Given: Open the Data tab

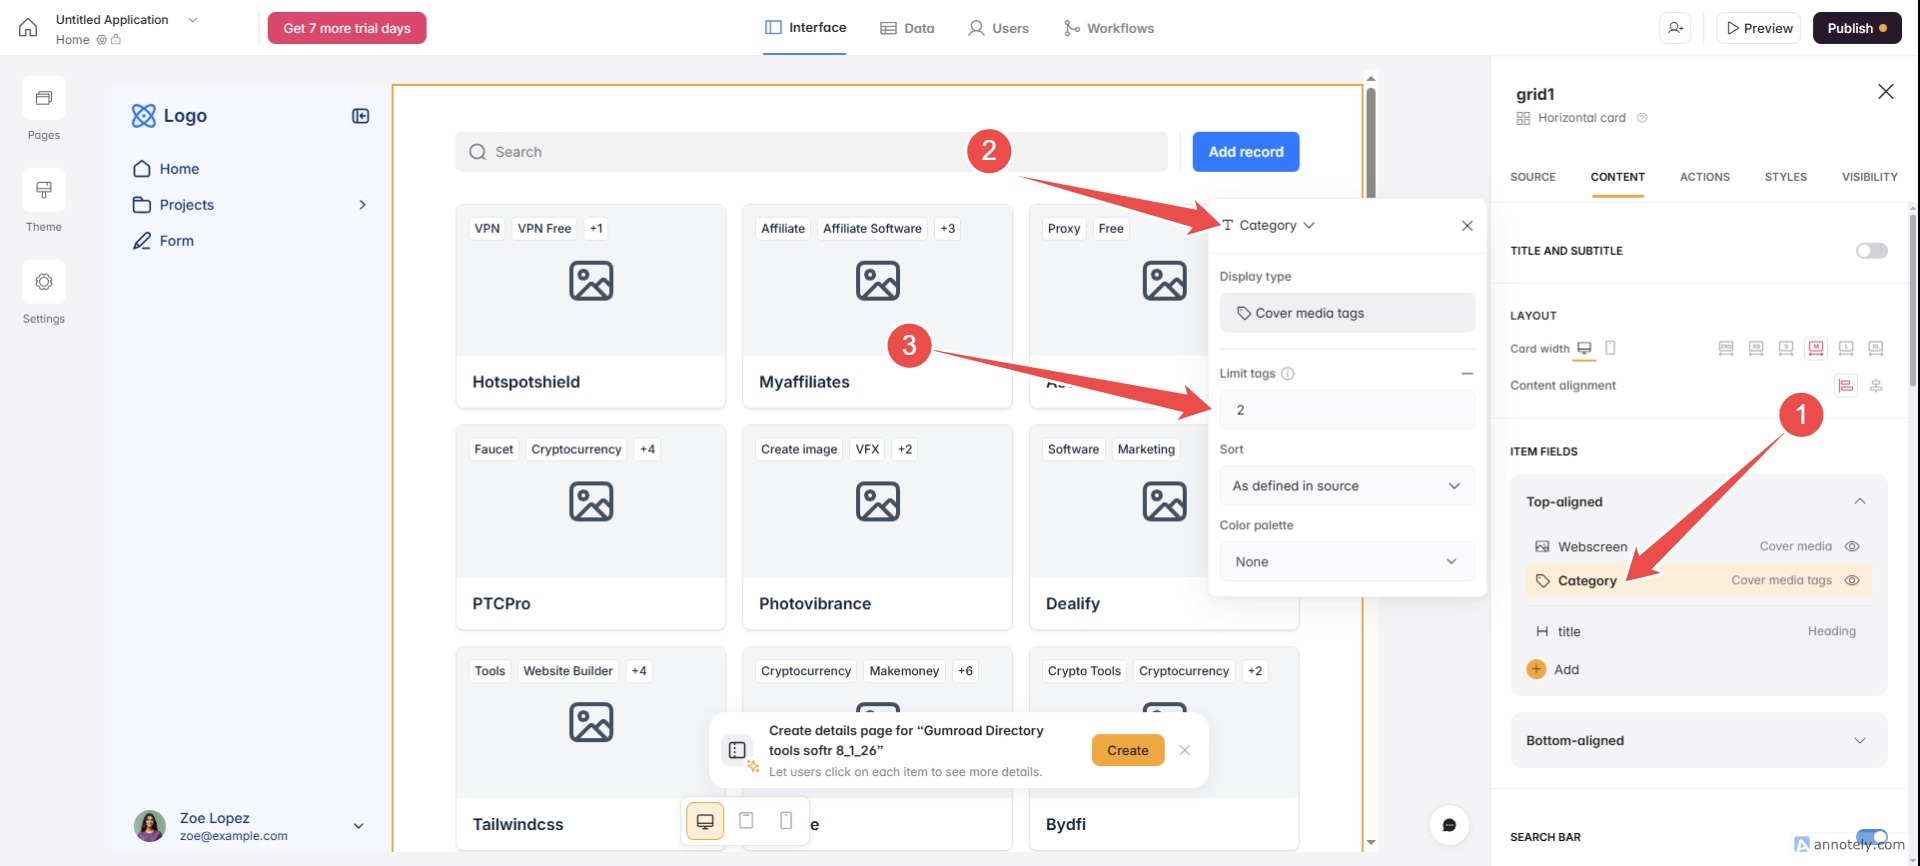Looking at the screenshot, I should coord(907,28).
